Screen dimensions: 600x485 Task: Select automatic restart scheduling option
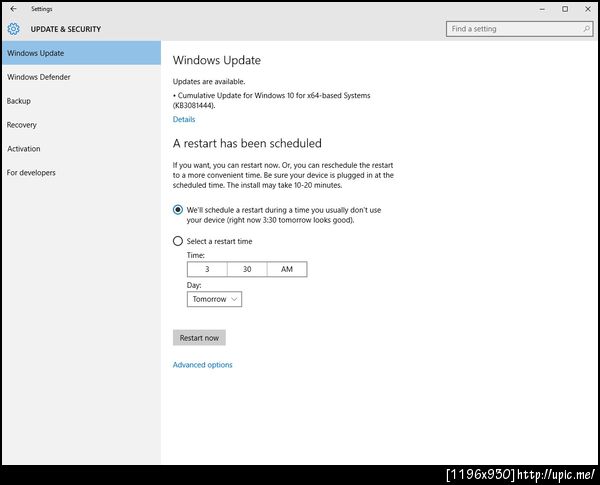[x=178, y=210]
